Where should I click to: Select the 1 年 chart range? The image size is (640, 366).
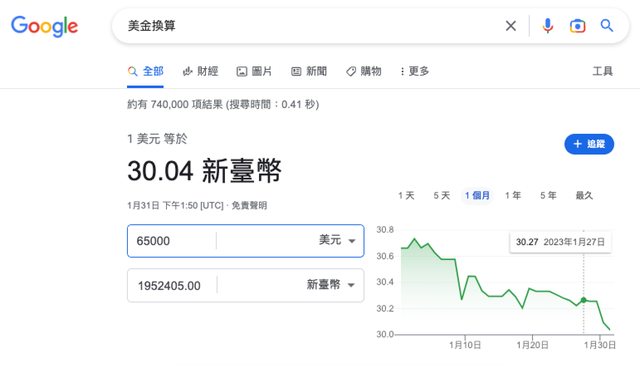[513, 195]
